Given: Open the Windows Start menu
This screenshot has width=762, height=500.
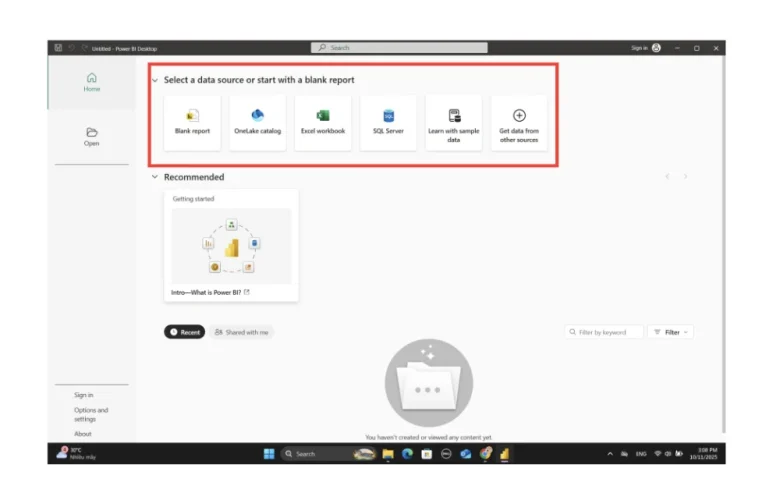Looking at the screenshot, I should click(x=269, y=454).
